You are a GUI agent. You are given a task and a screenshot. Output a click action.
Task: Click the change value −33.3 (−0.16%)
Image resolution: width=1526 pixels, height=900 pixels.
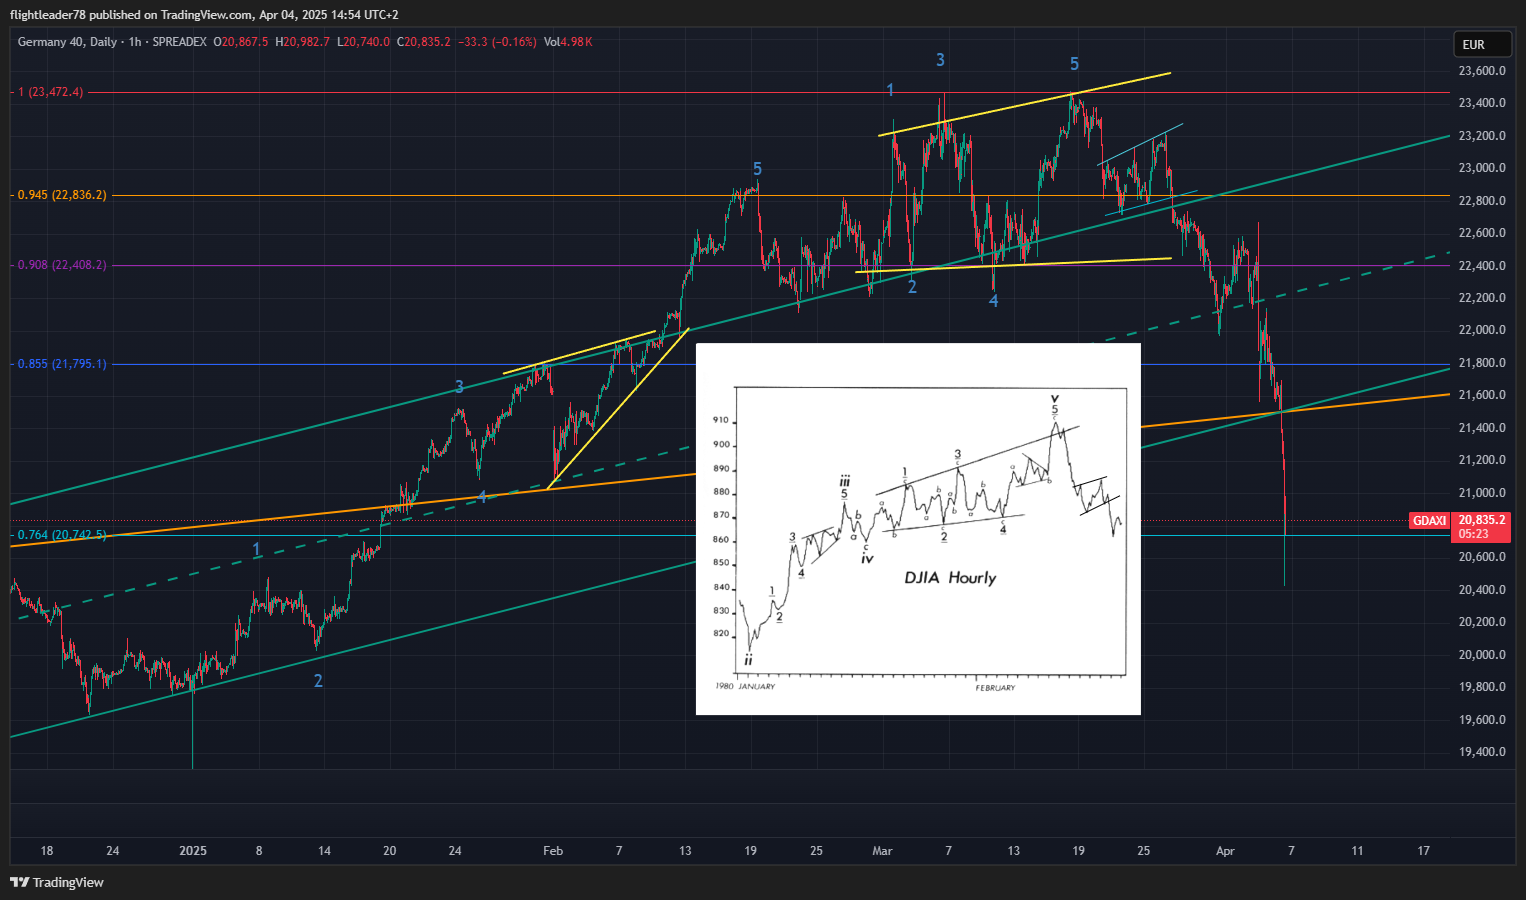[497, 42]
